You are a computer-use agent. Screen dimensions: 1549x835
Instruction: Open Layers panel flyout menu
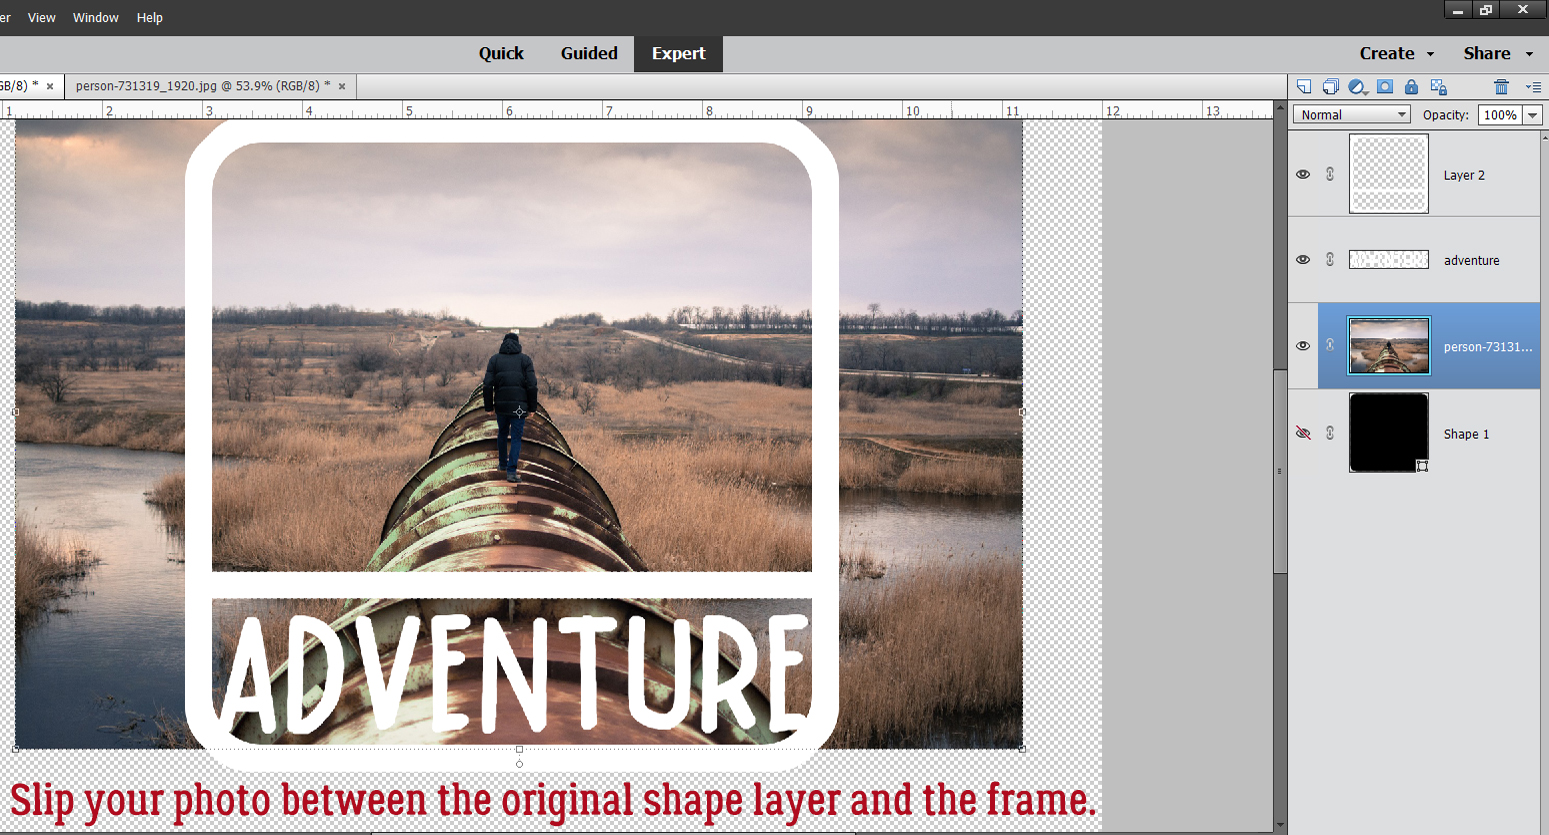(x=1533, y=87)
